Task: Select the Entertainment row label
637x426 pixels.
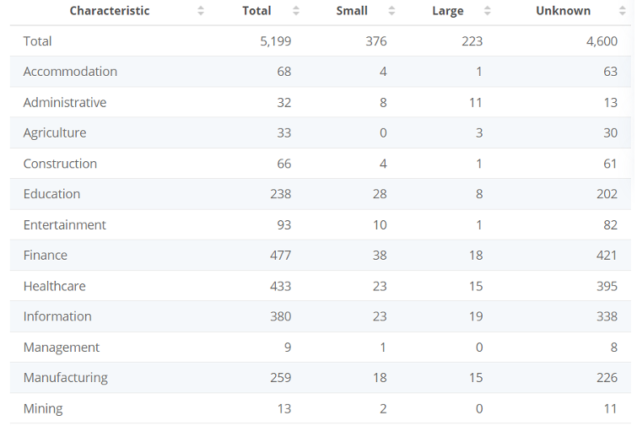Action: [x=63, y=225]
